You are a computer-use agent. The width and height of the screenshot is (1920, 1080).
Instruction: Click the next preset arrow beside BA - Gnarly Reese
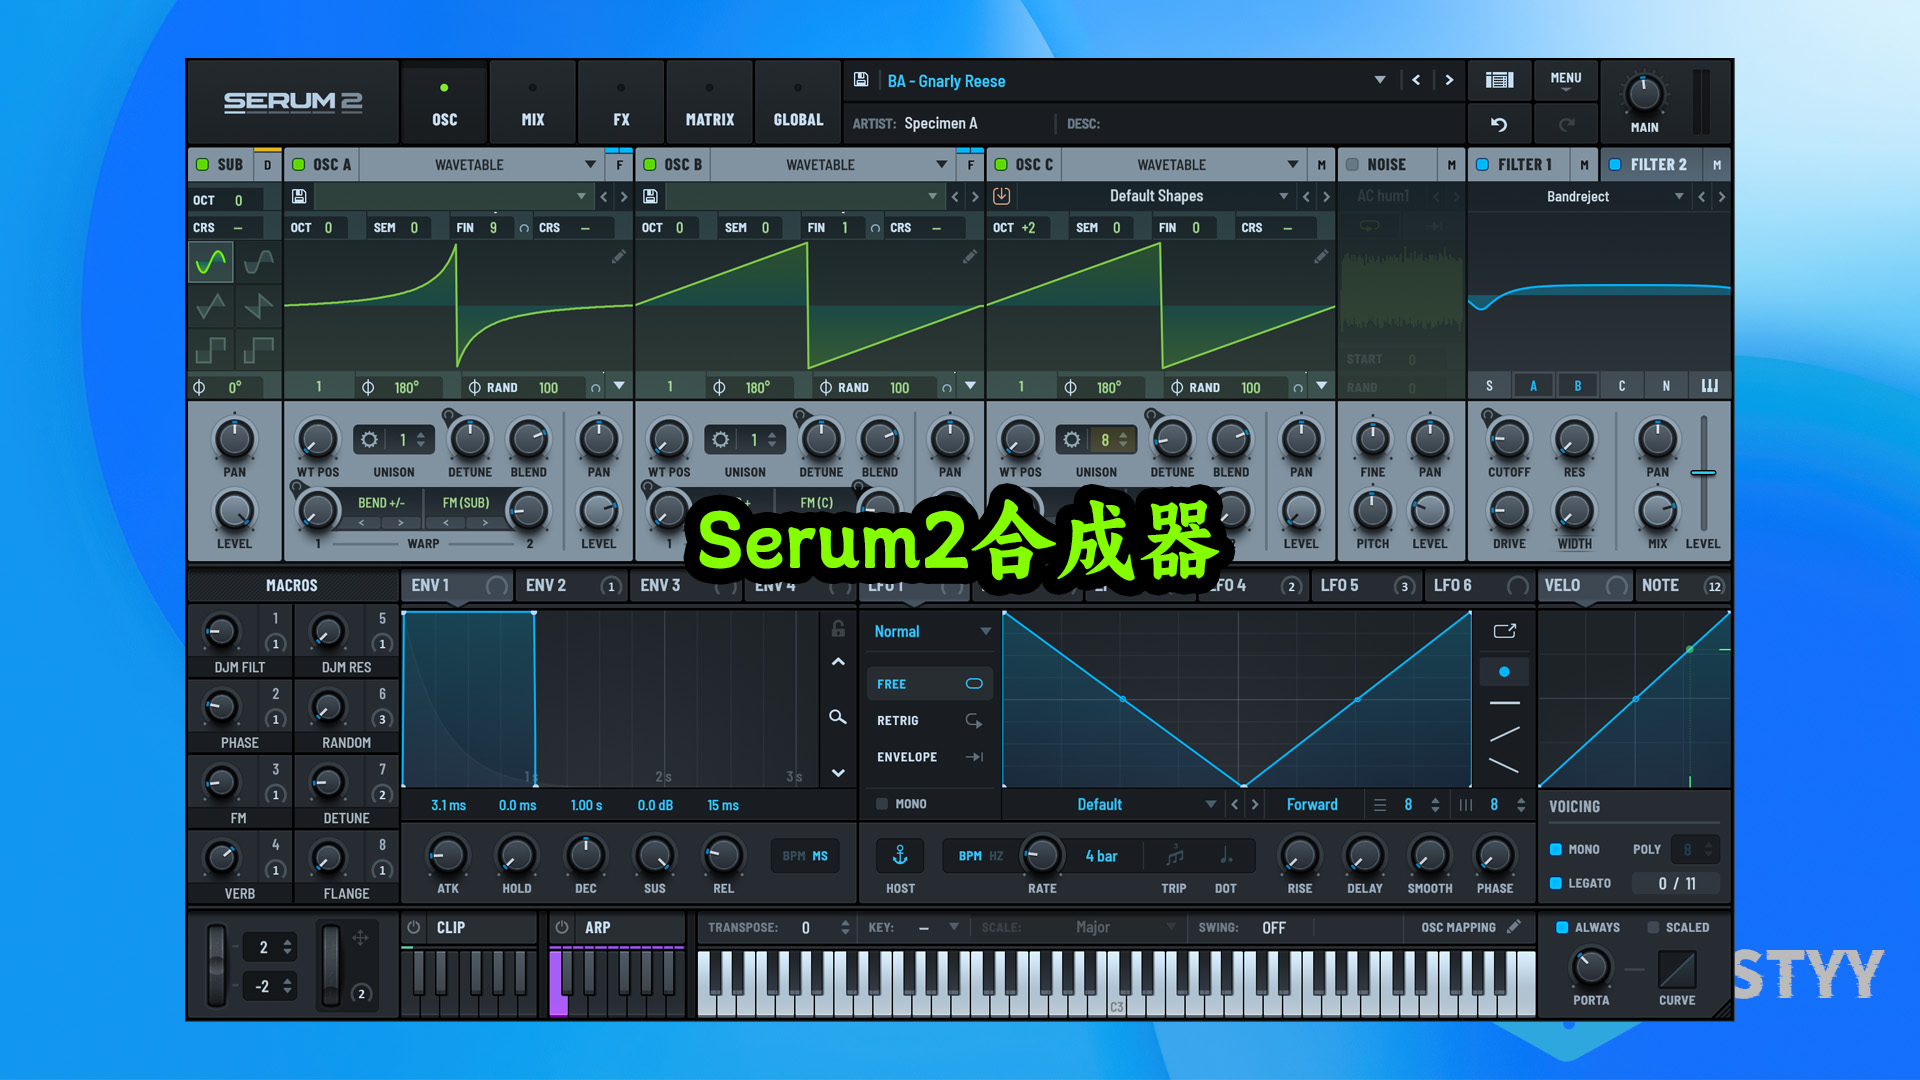click(x=1449, y=80)
